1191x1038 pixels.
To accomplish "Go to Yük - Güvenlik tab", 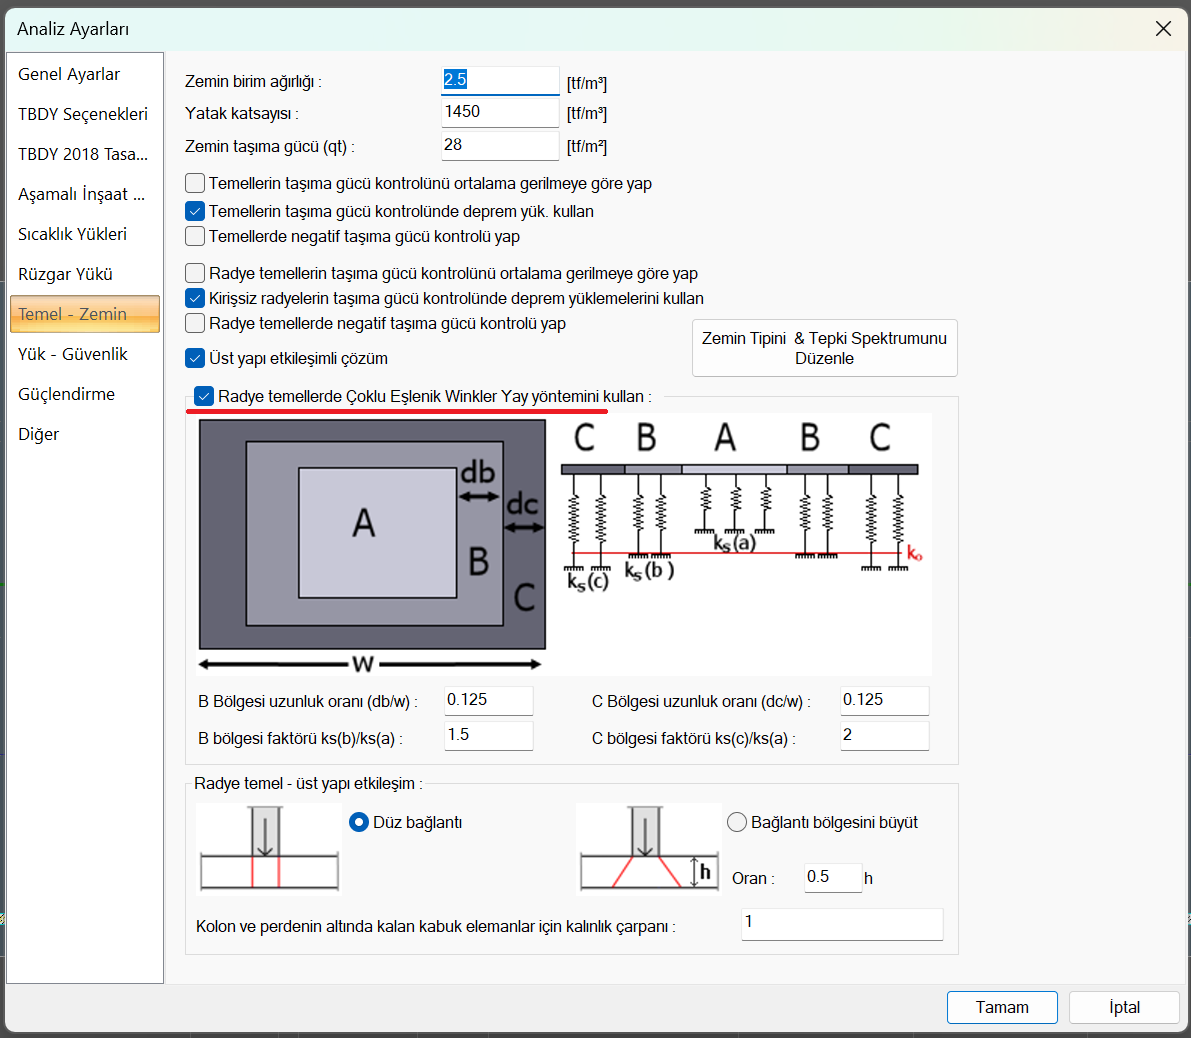I will (x=73, y=354).
